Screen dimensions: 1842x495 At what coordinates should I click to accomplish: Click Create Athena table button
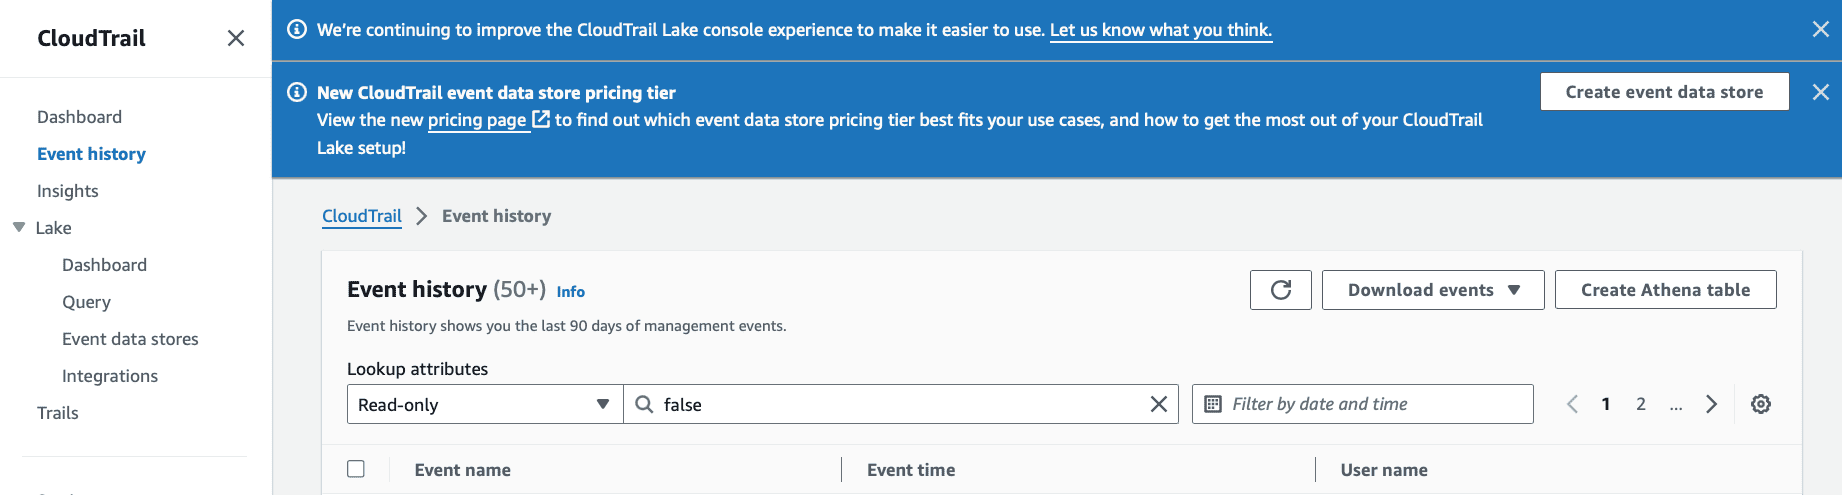click(1665, 290)
